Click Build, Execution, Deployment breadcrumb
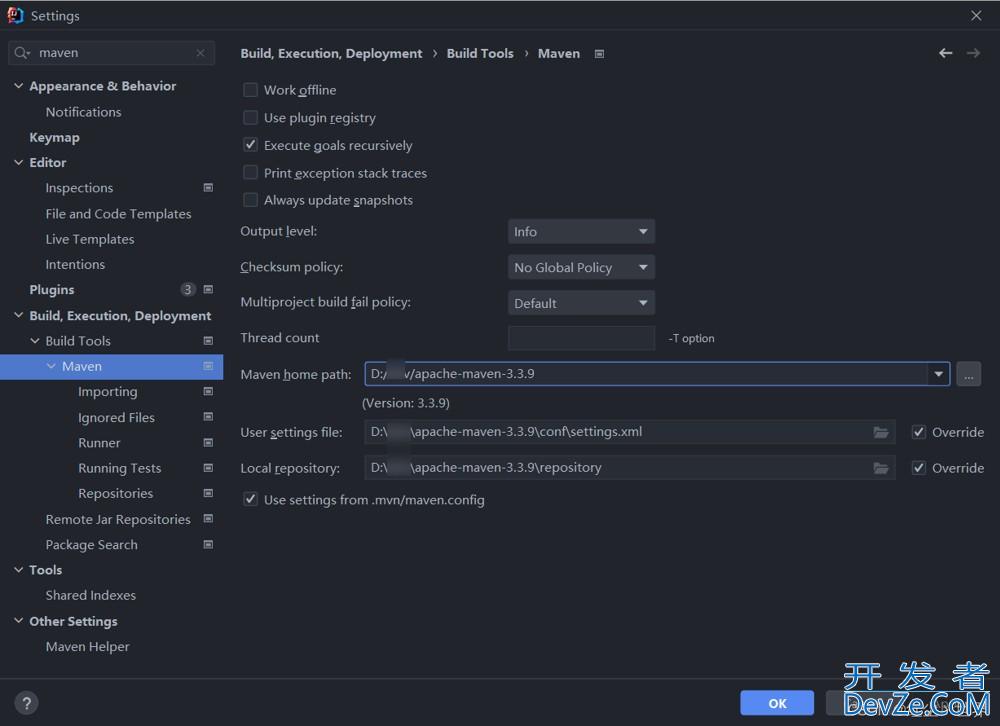Image resolution: width=1000 pixels, height=726 pixels. (x=331, y=54)
